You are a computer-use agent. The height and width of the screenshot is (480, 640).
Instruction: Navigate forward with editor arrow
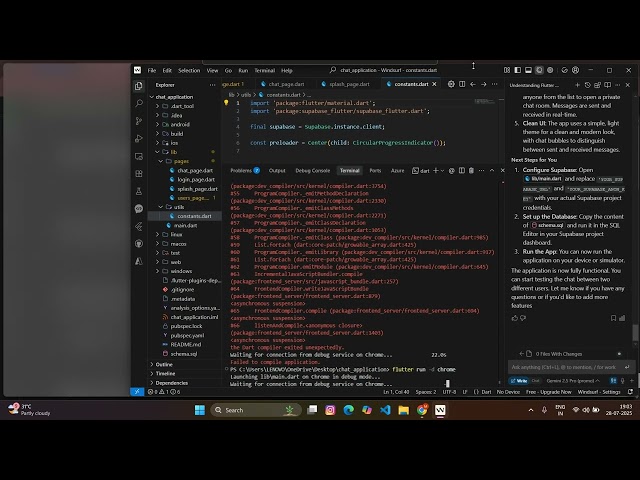484,84
